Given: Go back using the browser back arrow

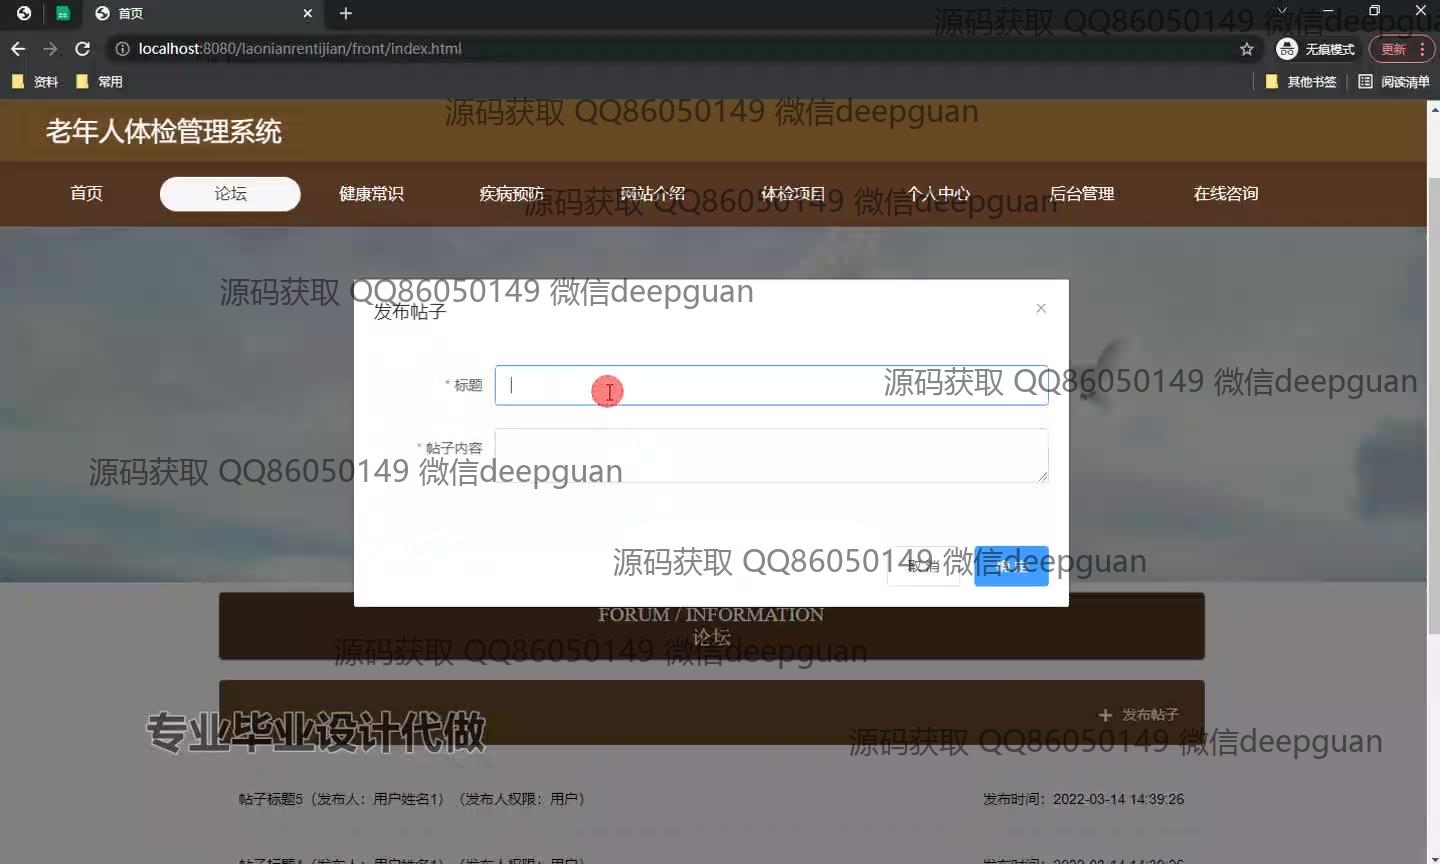Looking at the screenshot, I should (18, 49).
